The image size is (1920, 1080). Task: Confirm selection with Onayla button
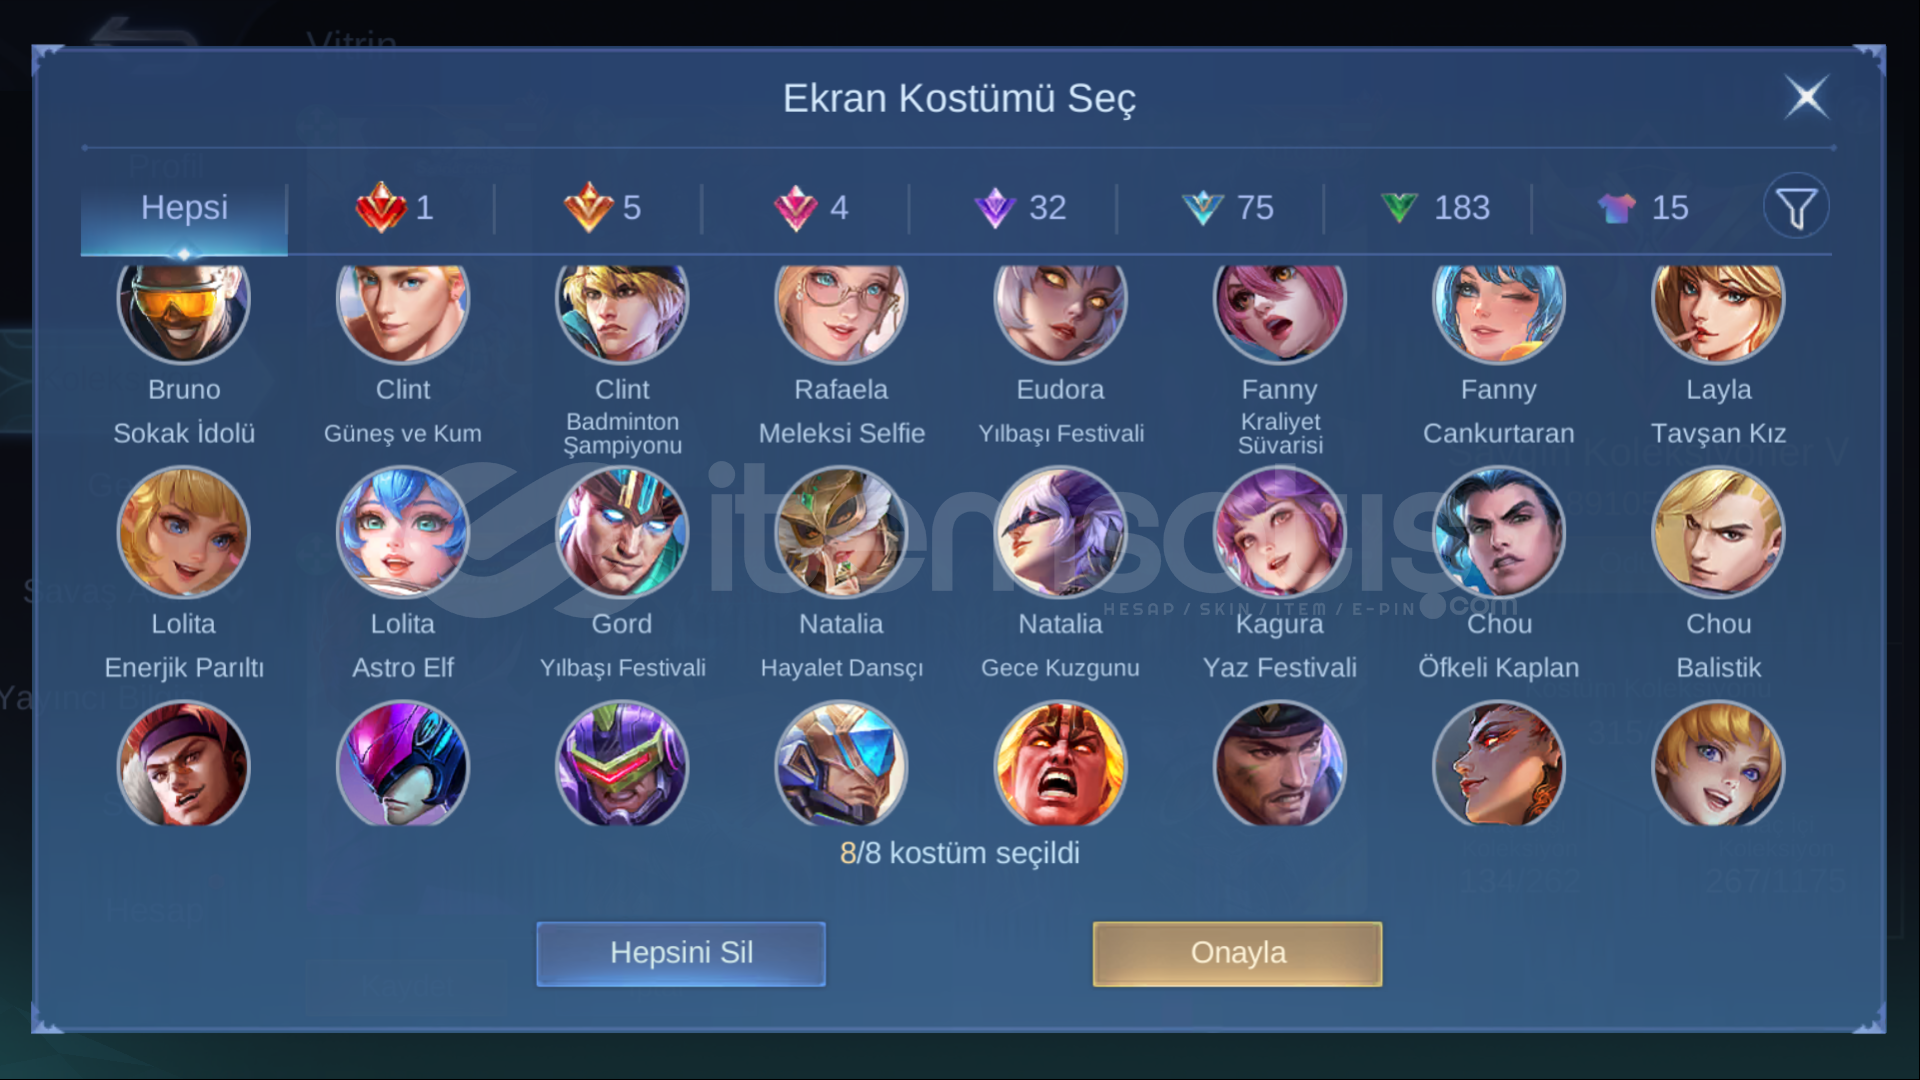click(1237, 953)
